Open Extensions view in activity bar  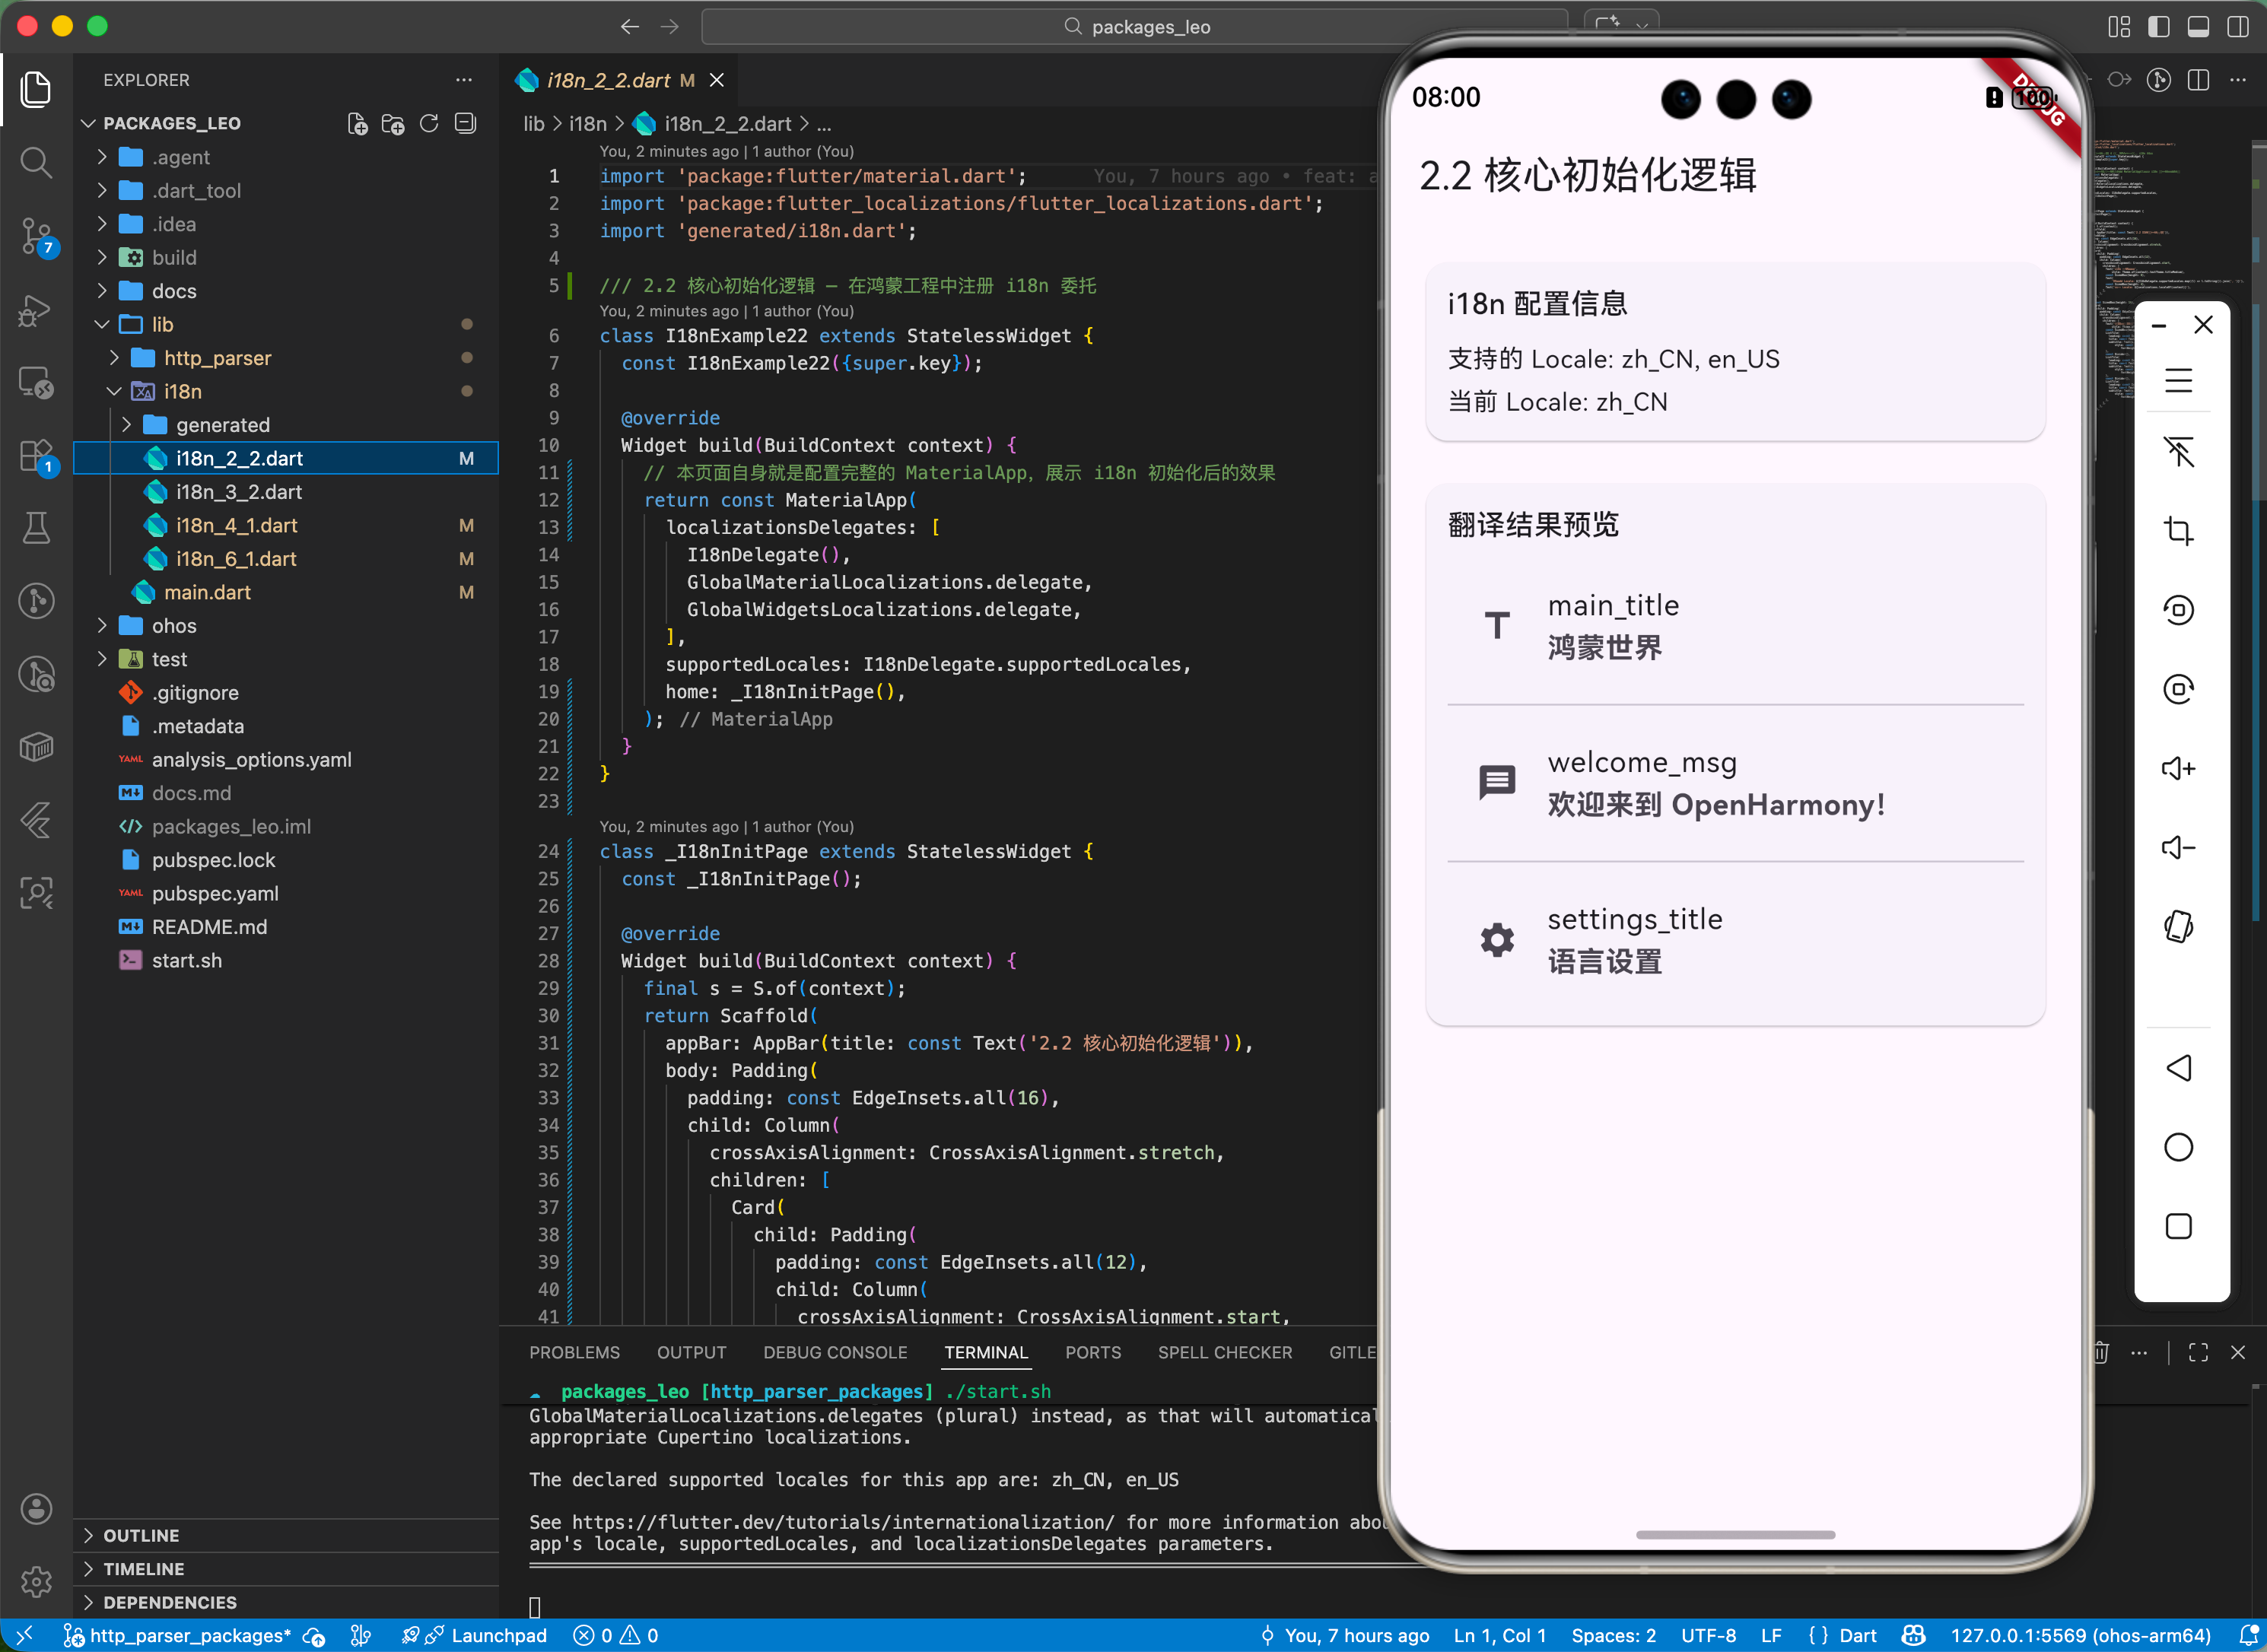click(36, 456)
